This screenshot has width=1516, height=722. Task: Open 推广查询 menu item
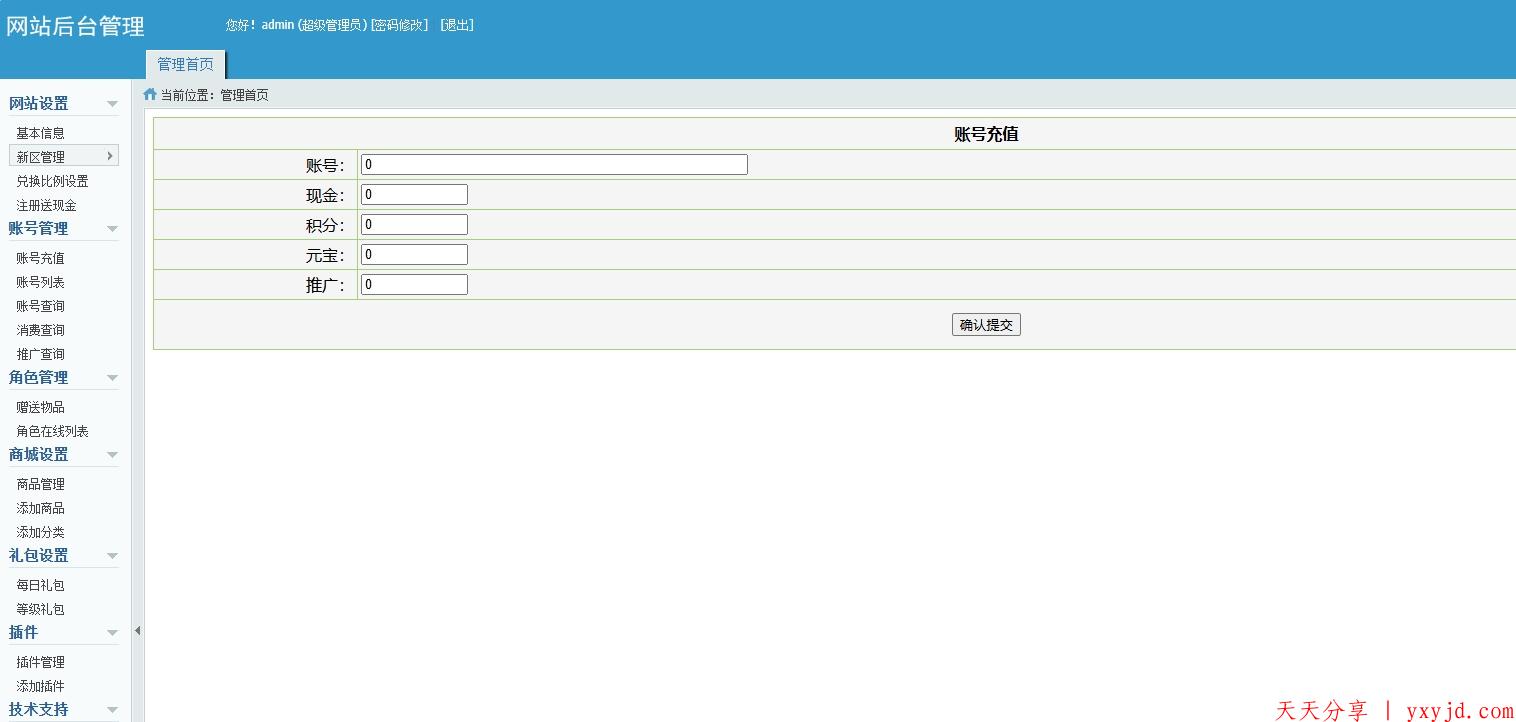[x=40, y=354]
